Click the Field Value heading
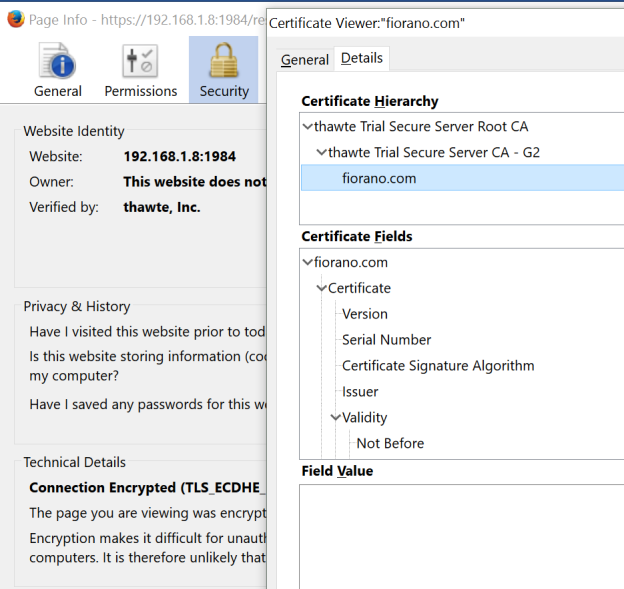The width and height of the screenshot is (624, 589). point(337,471)
